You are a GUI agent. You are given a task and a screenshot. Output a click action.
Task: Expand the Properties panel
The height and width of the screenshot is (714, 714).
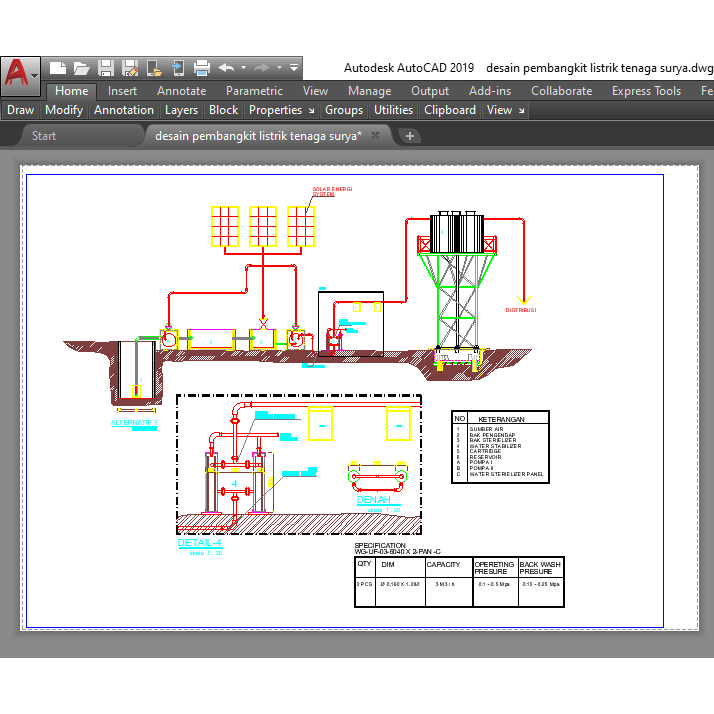[275, 110]
